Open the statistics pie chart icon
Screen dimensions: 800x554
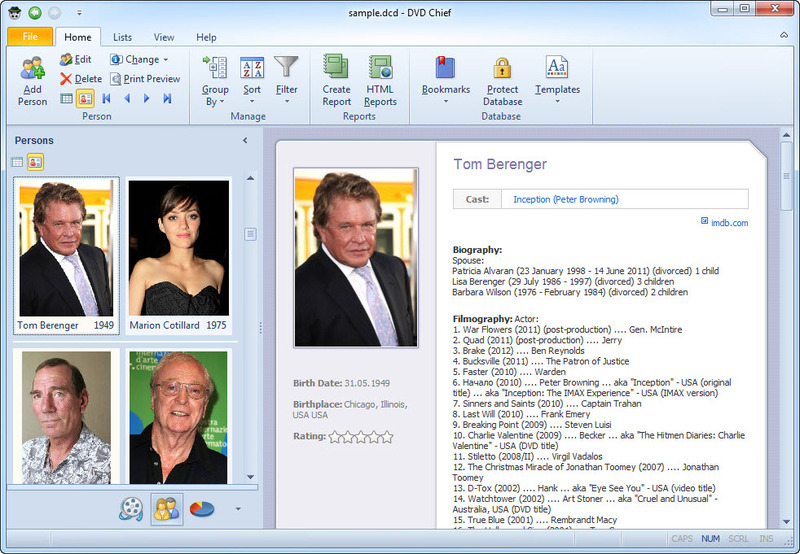(x=202, y=509)
